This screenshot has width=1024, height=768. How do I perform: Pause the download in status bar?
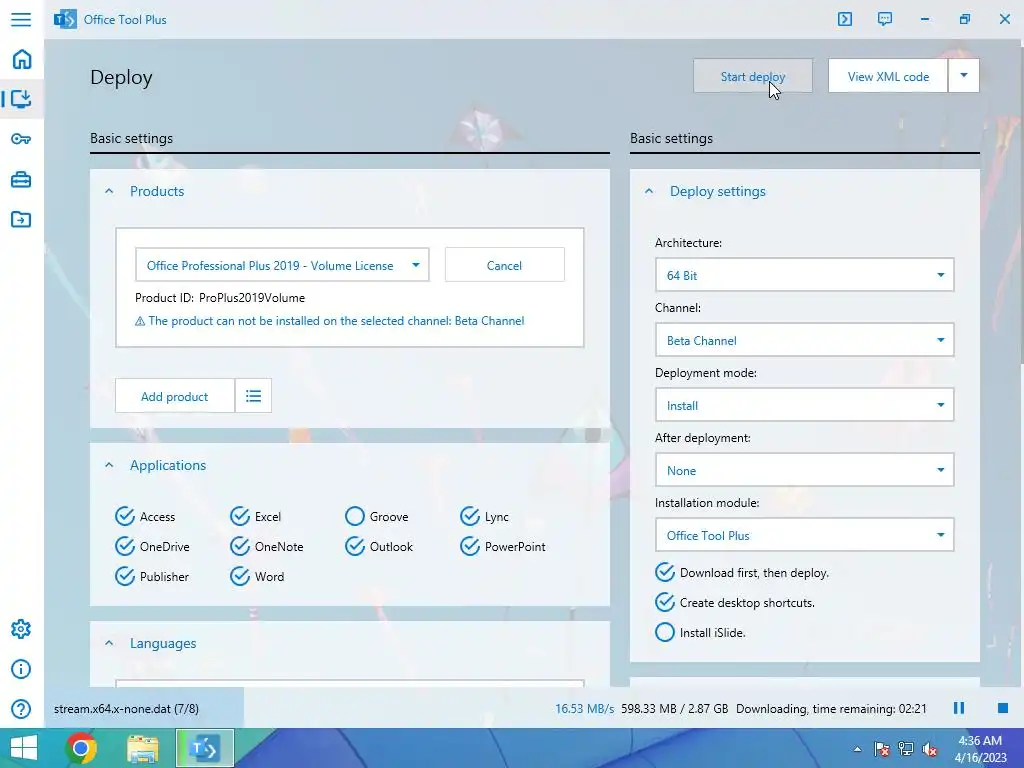(x=959, y=709)
